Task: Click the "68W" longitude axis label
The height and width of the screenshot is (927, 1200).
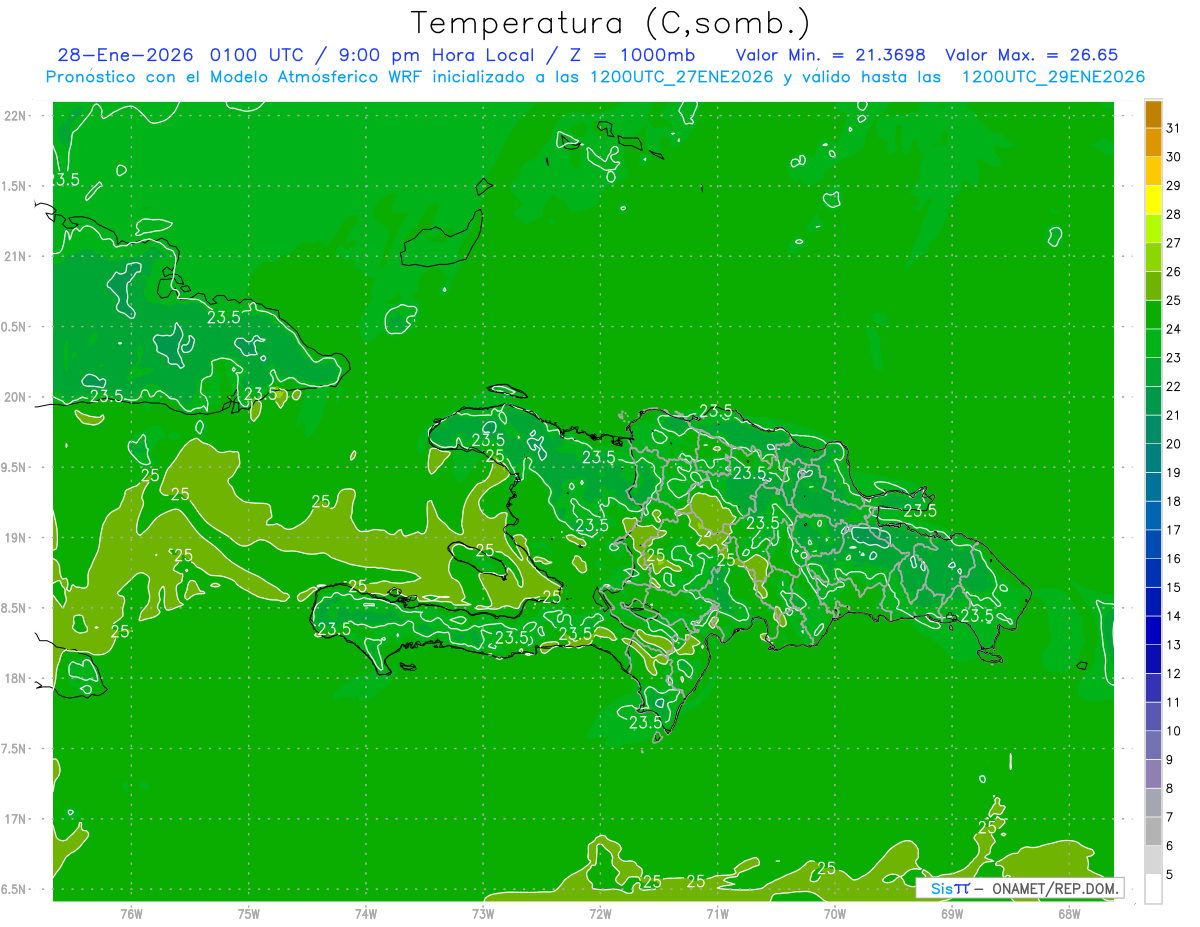Action: pos(1069,913)
